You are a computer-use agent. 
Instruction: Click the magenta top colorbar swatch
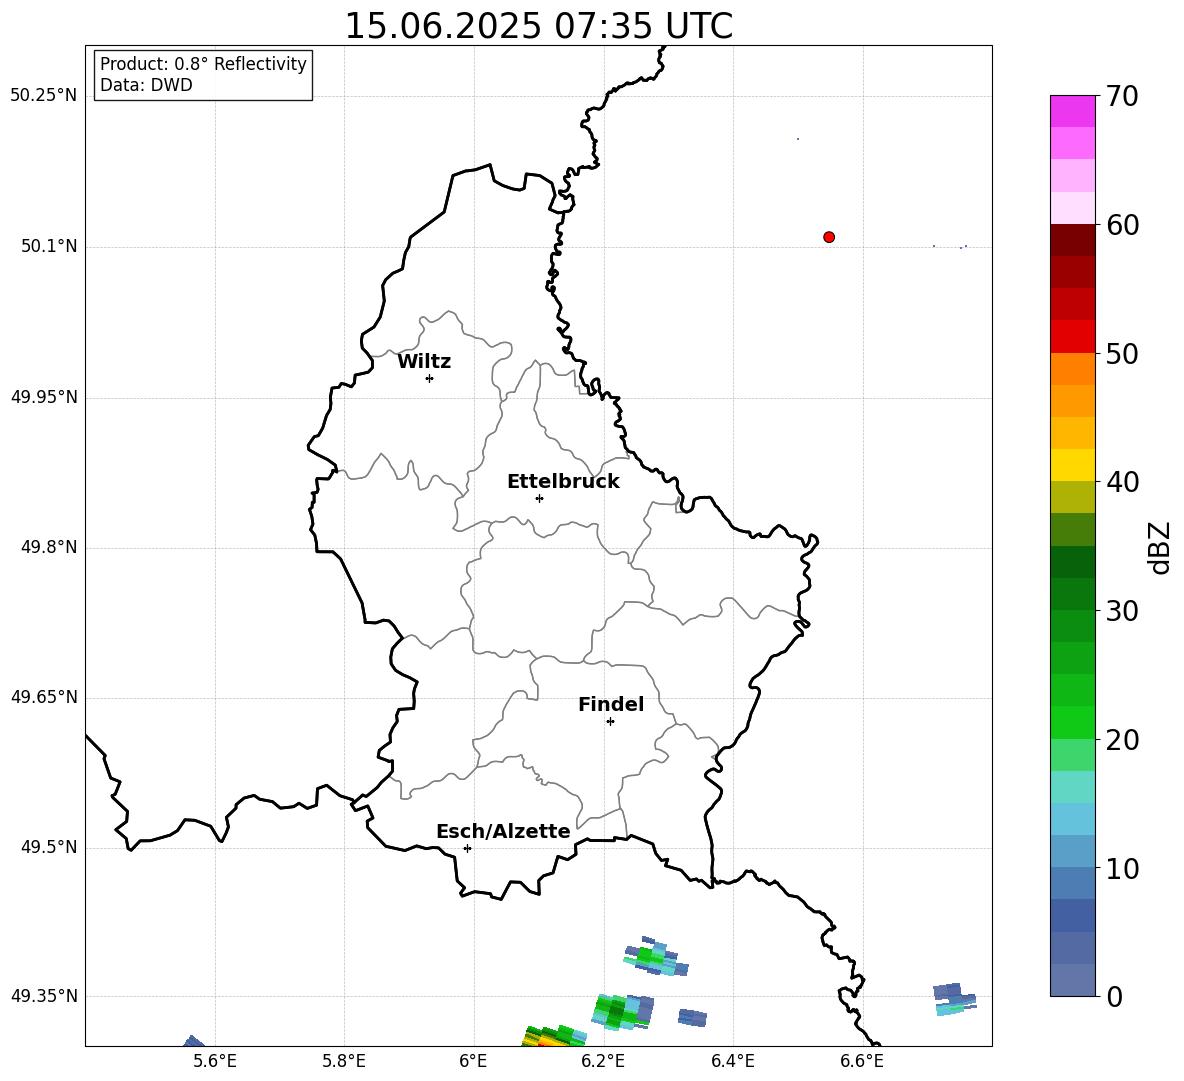click(1073, 111)
